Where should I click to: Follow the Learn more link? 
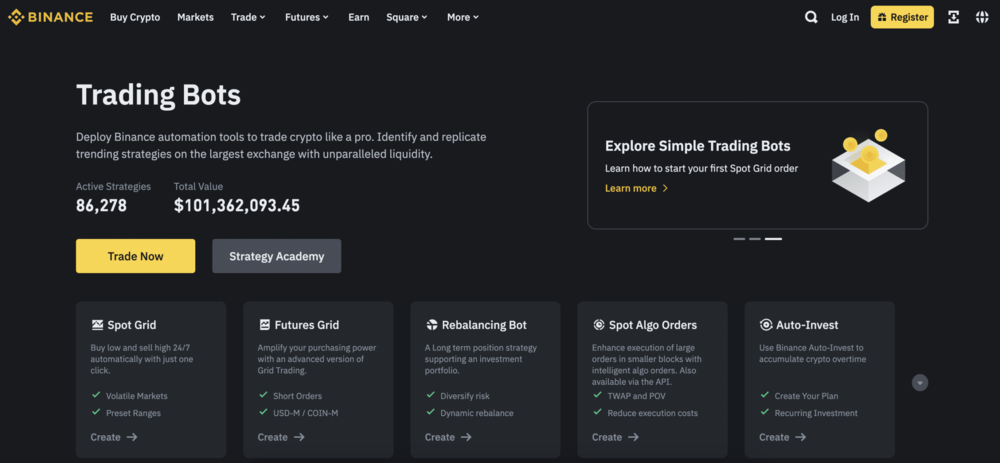point(636,188)
